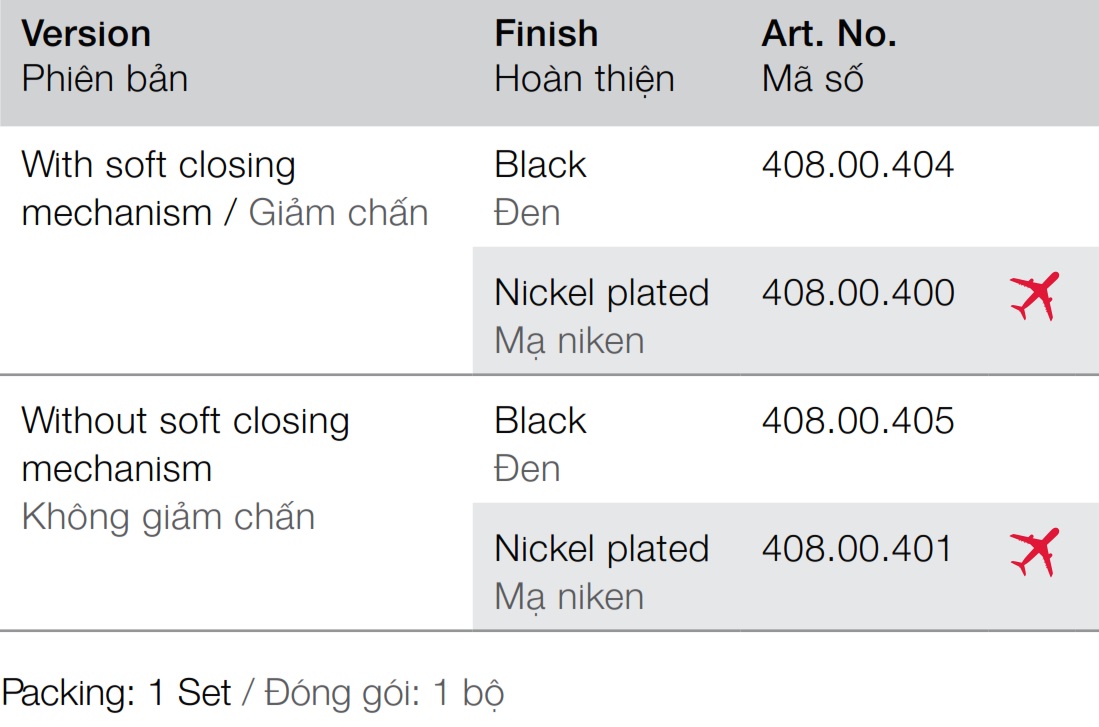Click the "Hoàn thiện" header subtitle

click(x=584, y=79)
